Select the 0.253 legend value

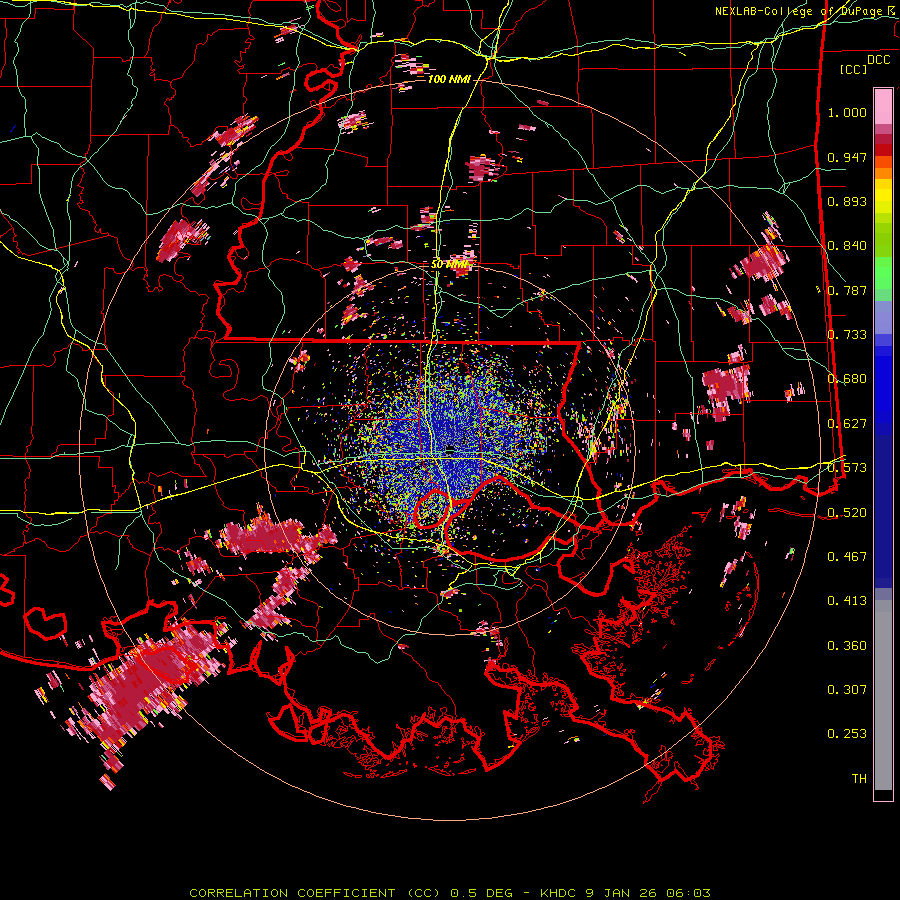(847, 734)
